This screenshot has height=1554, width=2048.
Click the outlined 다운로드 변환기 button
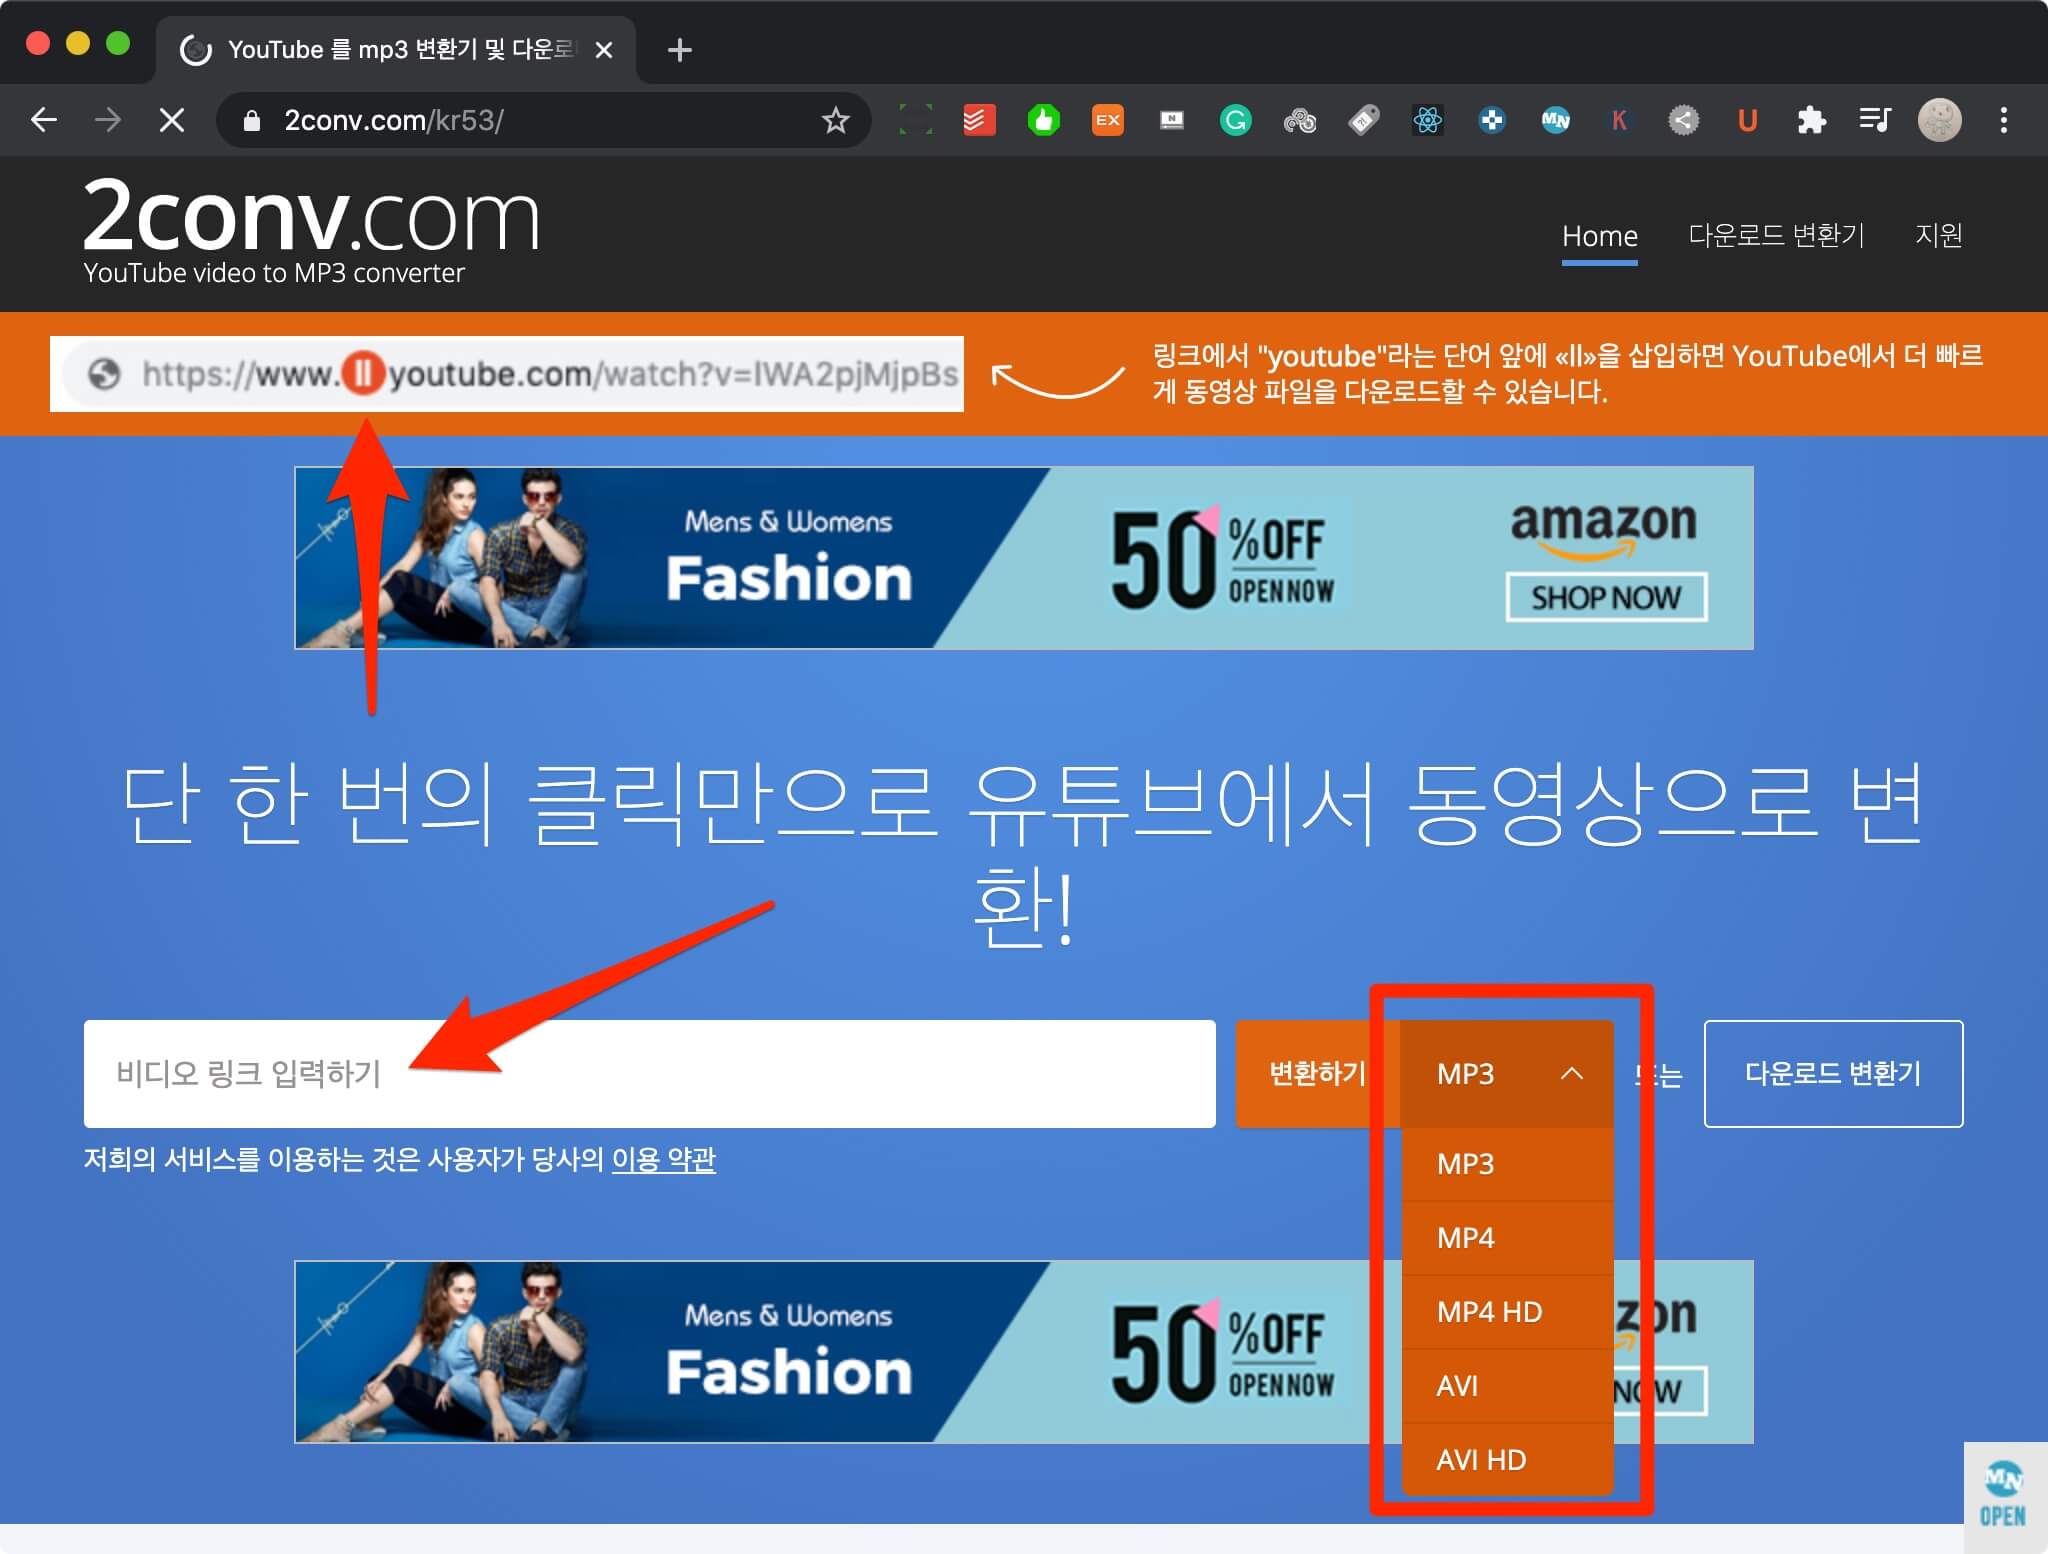(x=1832, y=1074)
